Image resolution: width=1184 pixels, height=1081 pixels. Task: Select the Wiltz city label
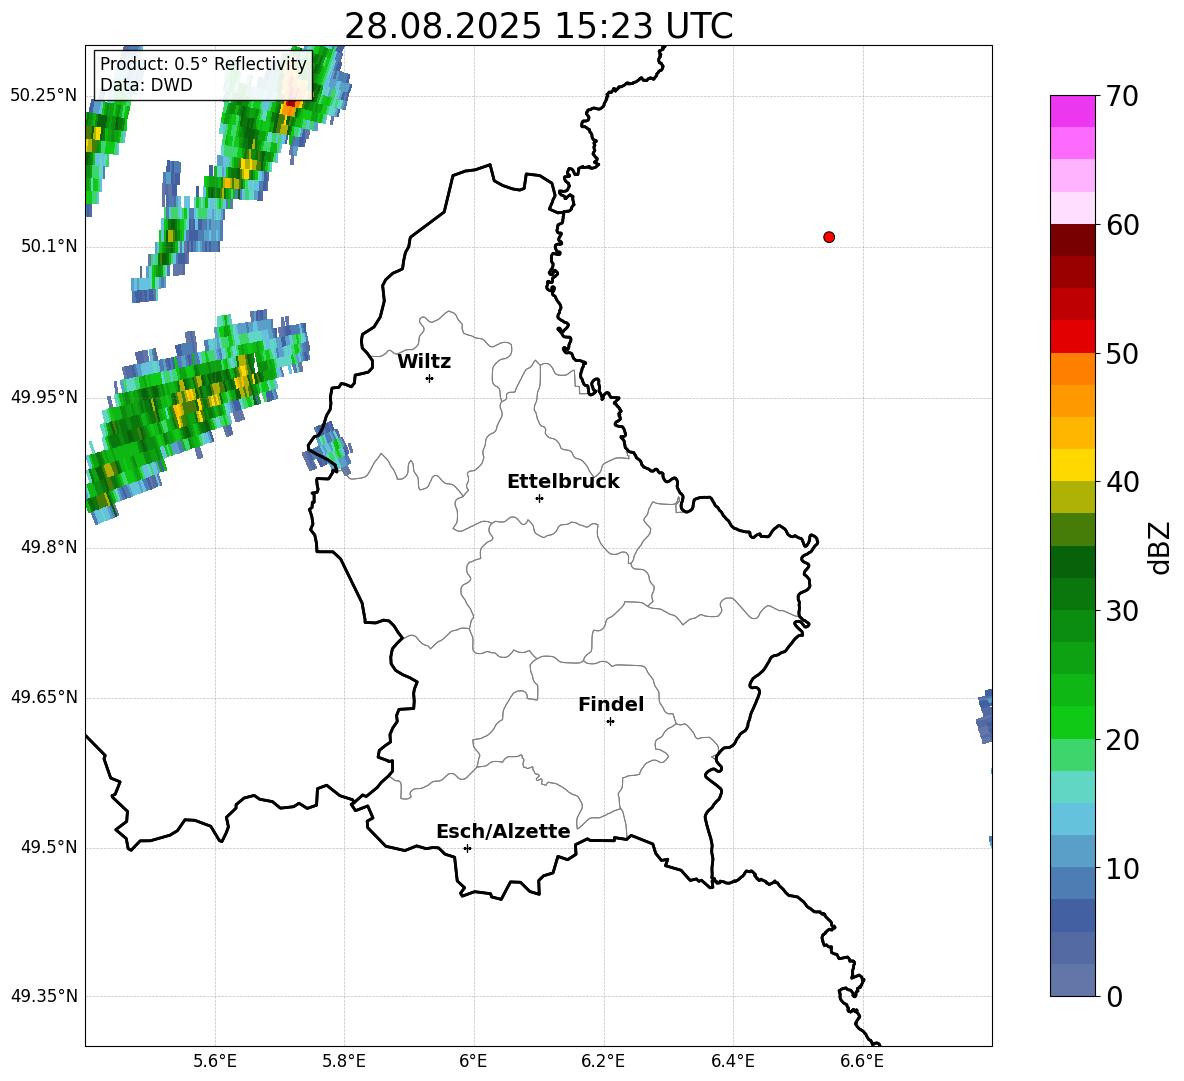(x=424, y=362)
